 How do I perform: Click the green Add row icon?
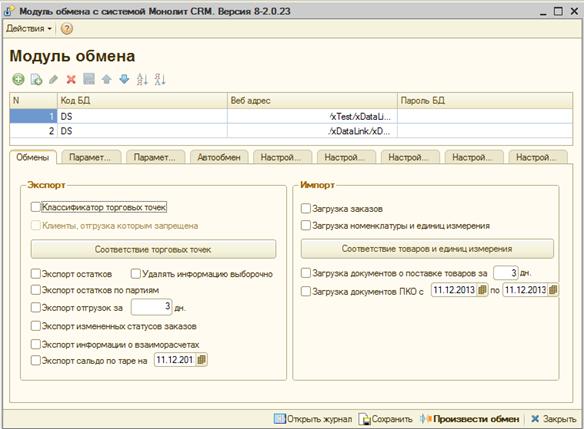click(x=18, y=79)
